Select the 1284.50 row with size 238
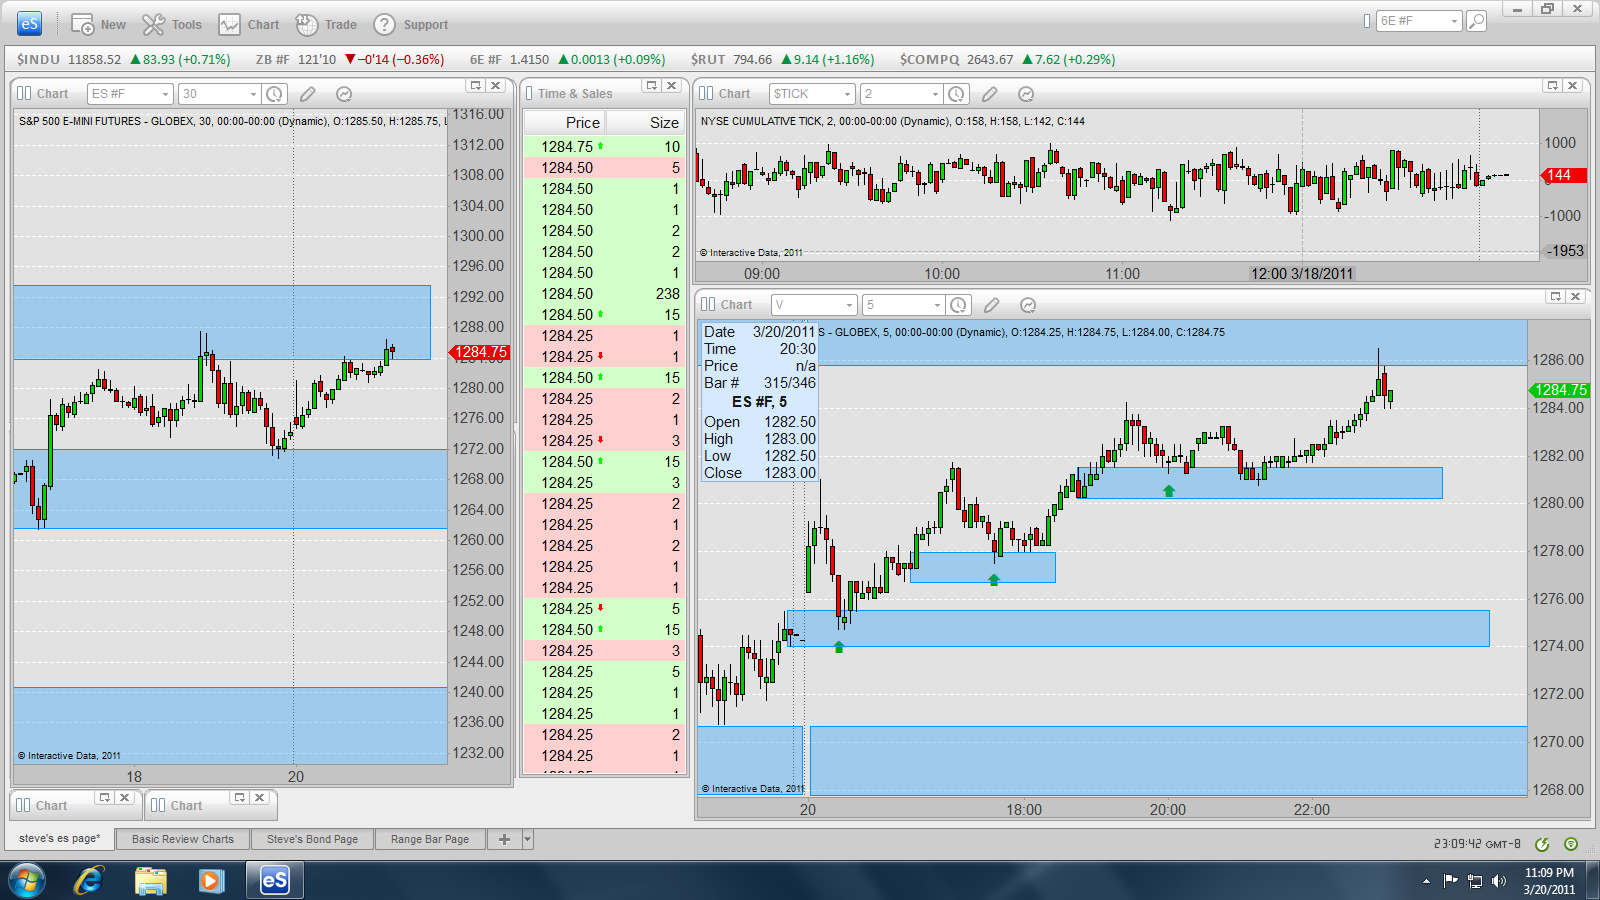Viewport: 1600px width, 900px height. click(x=604, y=294)
